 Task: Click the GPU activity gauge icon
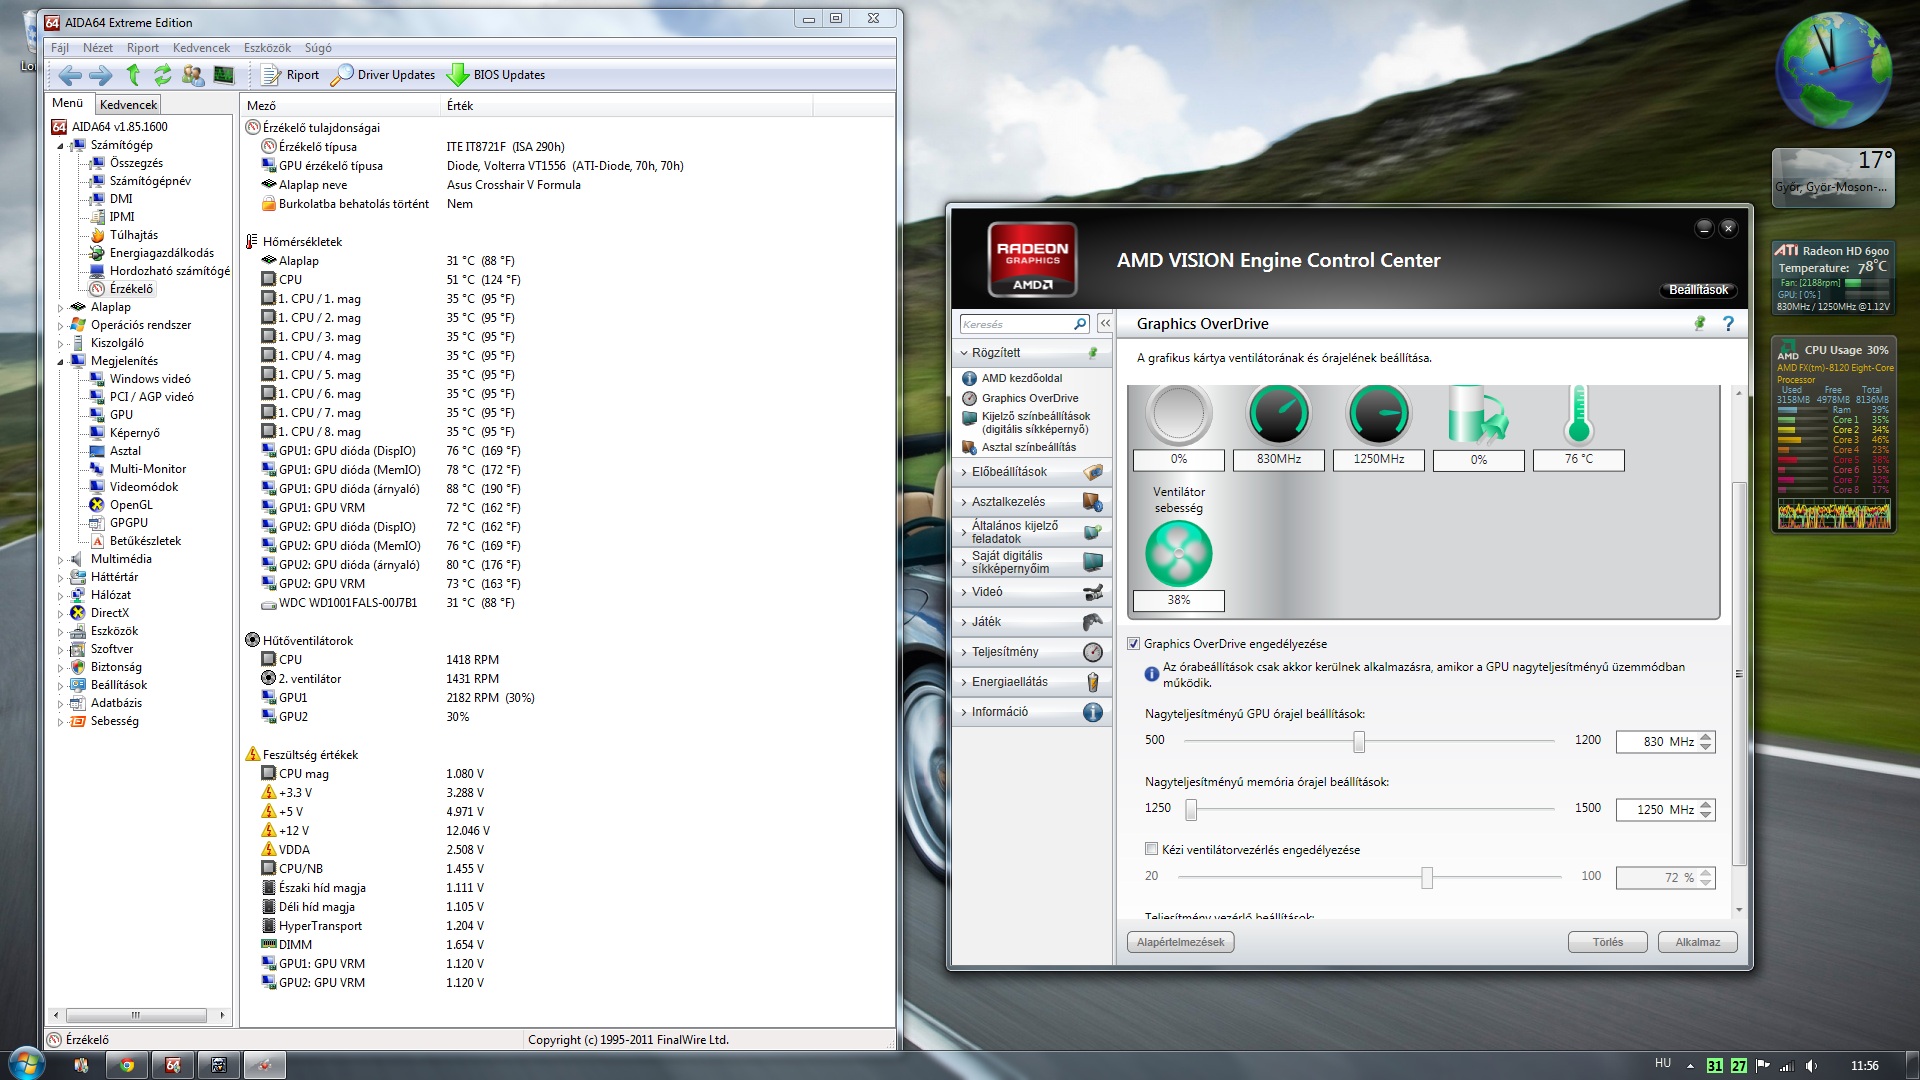pos(1178,413)
